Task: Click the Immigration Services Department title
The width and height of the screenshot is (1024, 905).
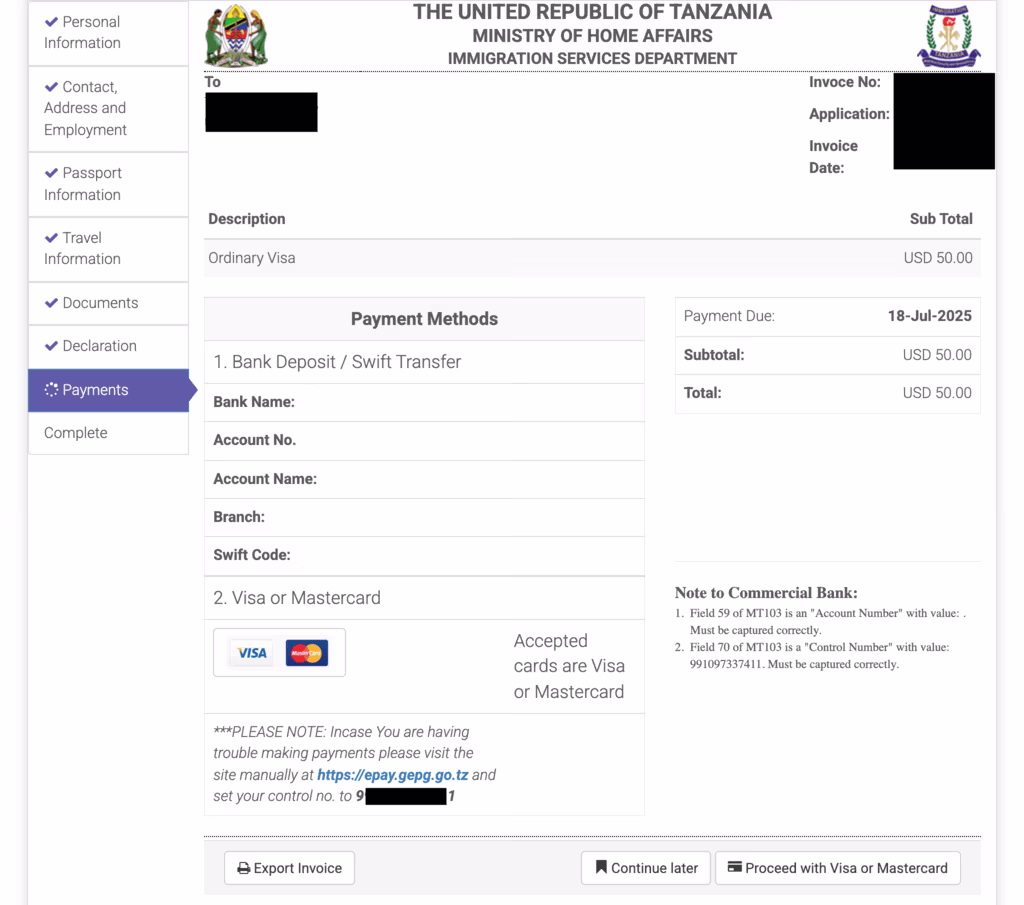Action: coord(592,59)
